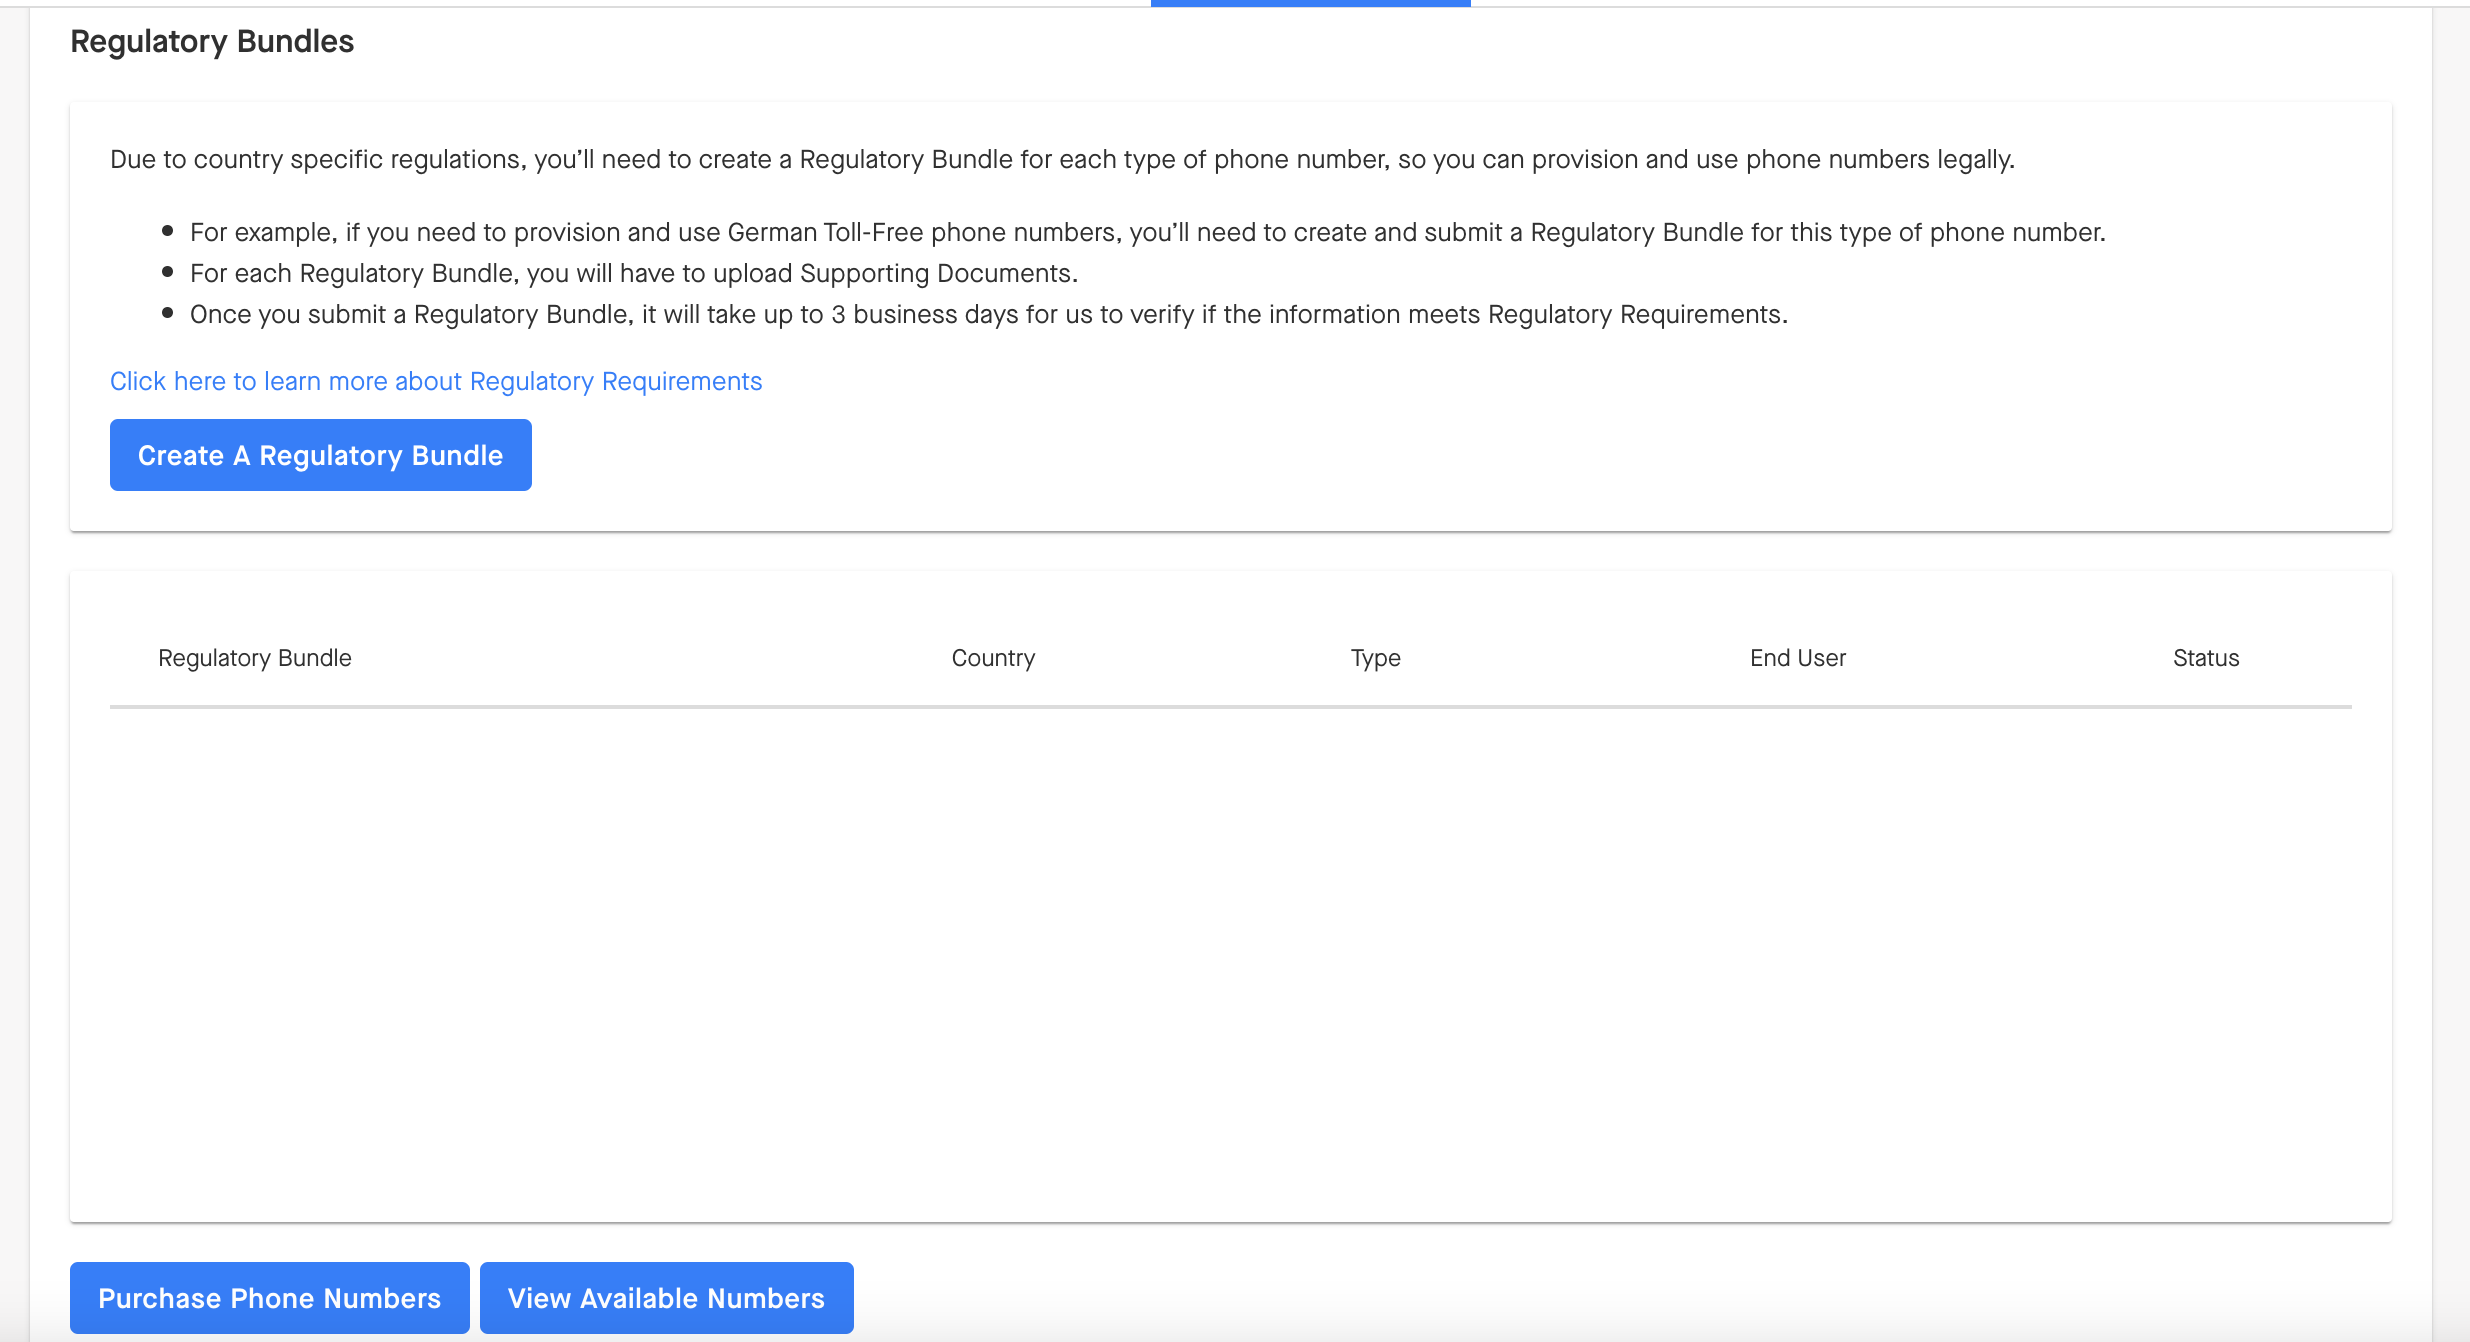The width and height of the screenshot is (2470, 1342).
Task: Click the Country column header
Action: (993, 658)
